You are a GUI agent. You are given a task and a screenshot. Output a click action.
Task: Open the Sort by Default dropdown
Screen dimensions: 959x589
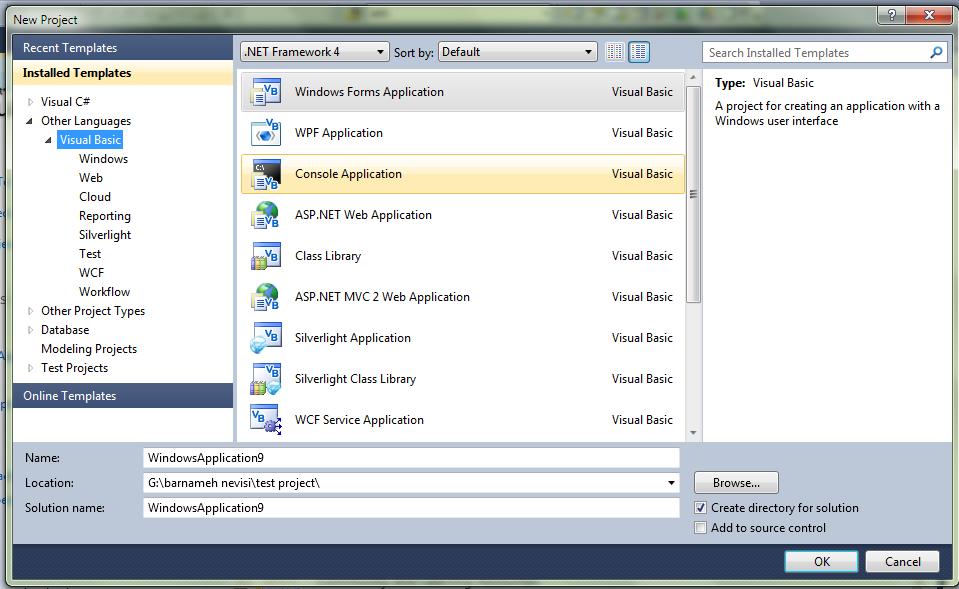point(518,52)
